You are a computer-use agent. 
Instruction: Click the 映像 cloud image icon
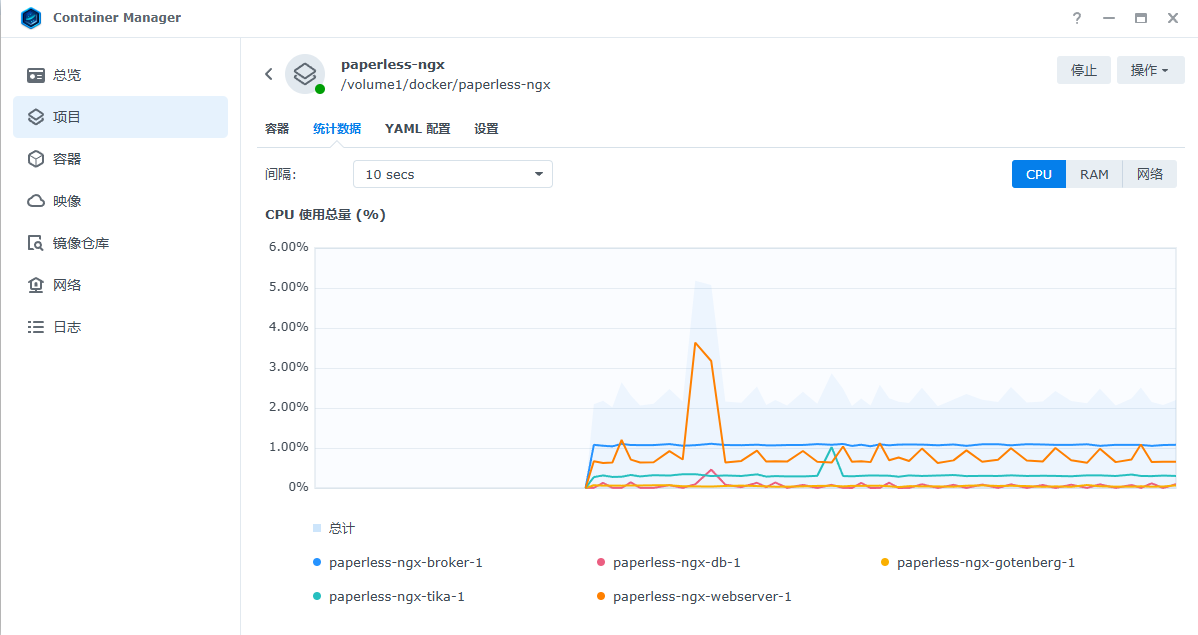click(36, 201)
